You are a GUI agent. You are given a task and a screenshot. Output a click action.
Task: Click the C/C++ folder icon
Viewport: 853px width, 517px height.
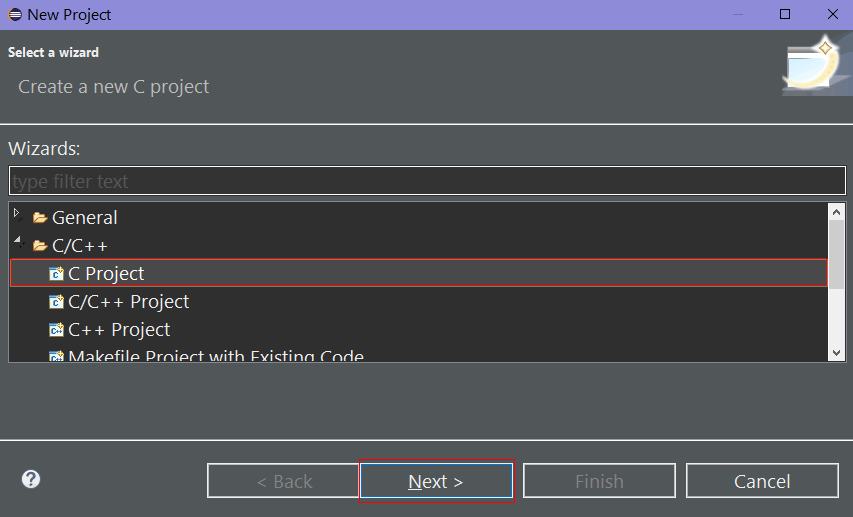(40, 246)
